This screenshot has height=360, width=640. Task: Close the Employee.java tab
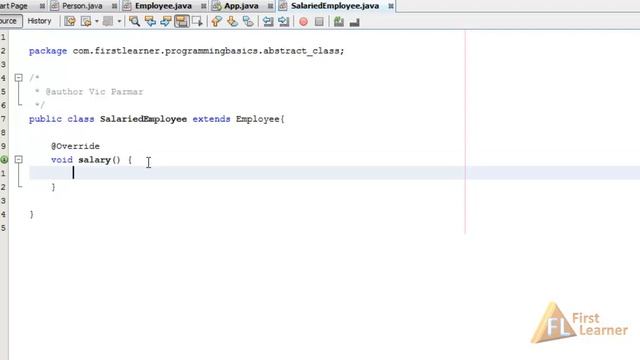click(x=203, y=6)
